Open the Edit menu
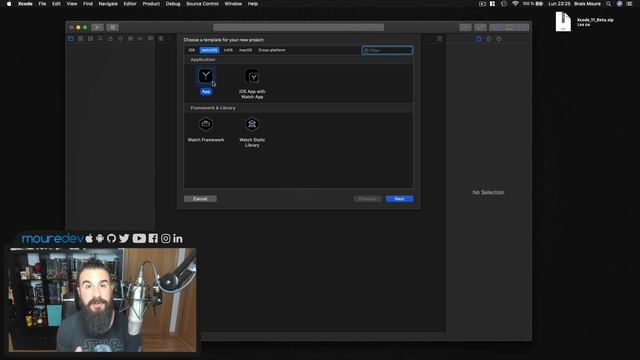Viewport: 640px width, 360px height. click(x=56, y=4)
